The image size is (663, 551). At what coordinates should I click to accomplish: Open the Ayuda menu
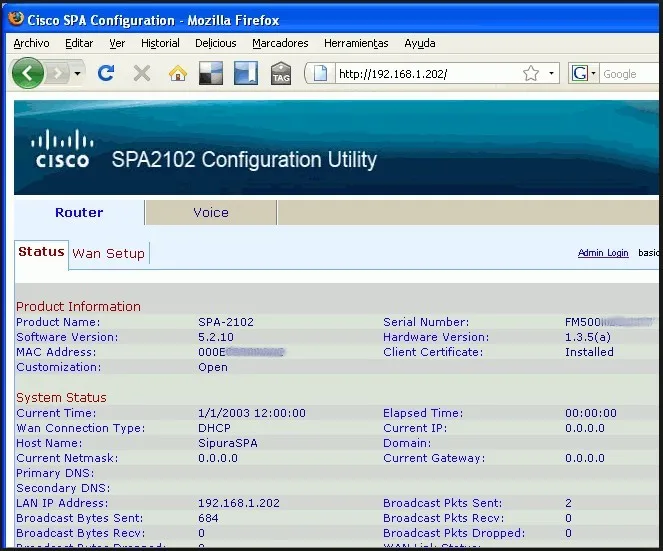tap(420, 43)
